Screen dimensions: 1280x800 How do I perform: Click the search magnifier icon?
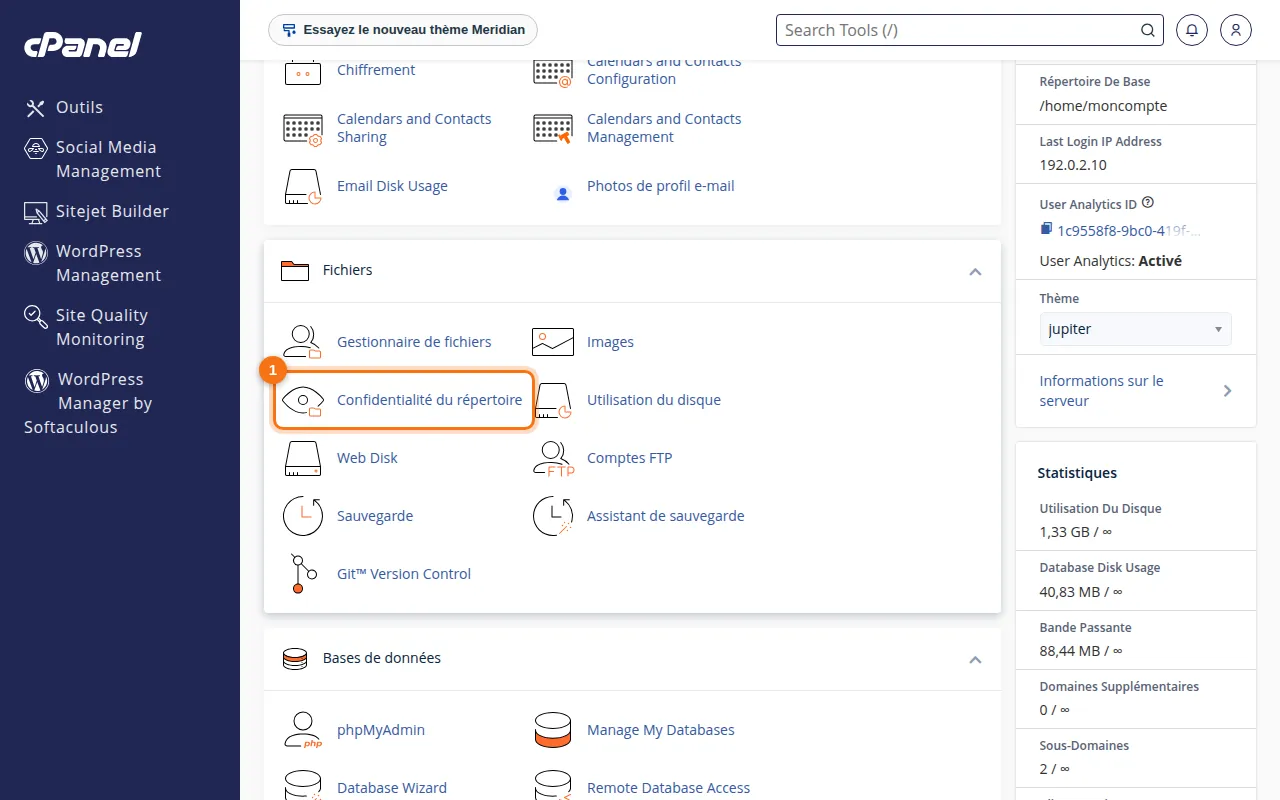point(1148,30)
